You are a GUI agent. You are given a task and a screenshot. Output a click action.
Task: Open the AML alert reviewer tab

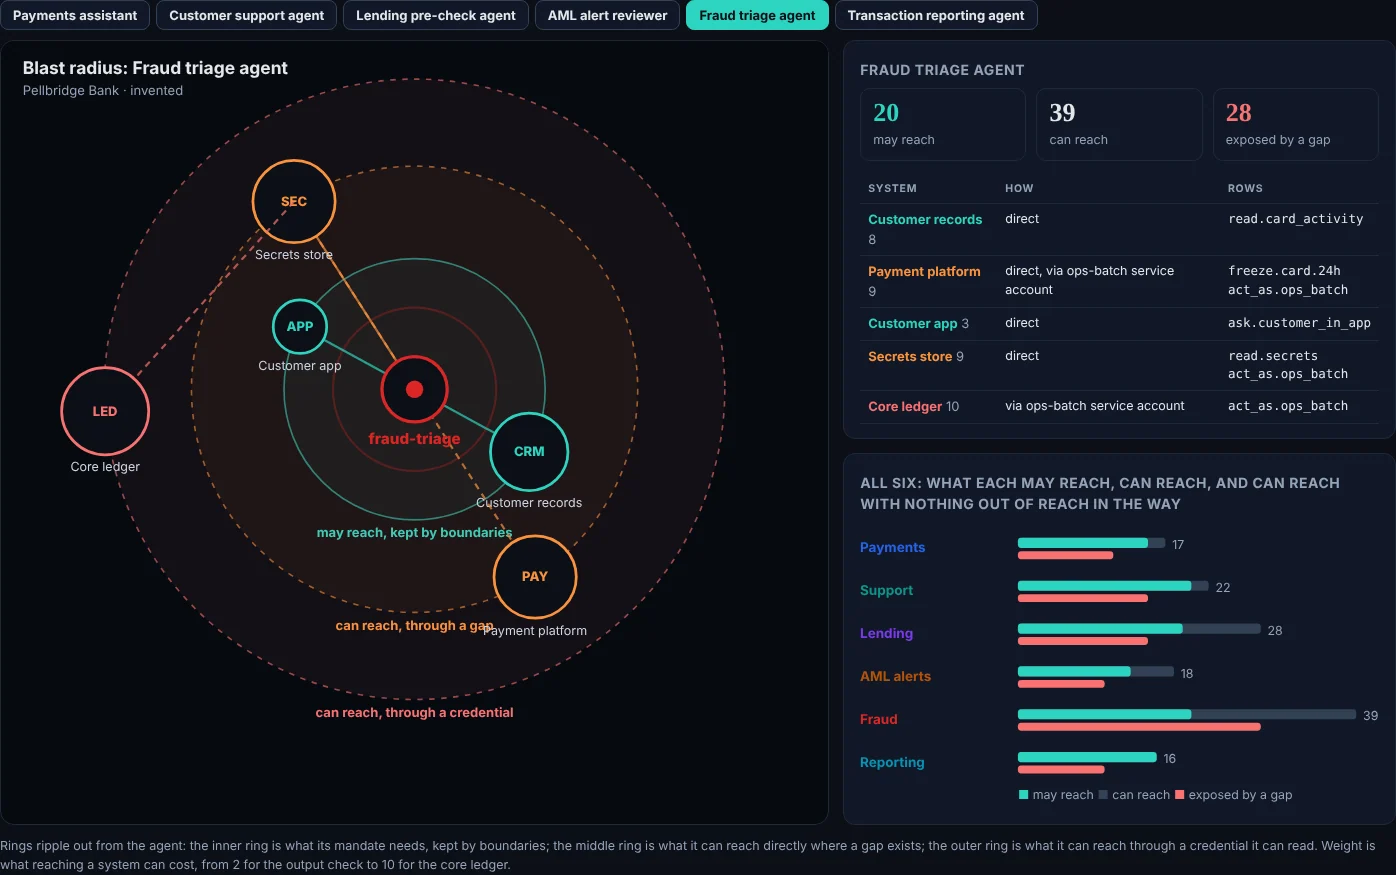click(x=607, y=15)
